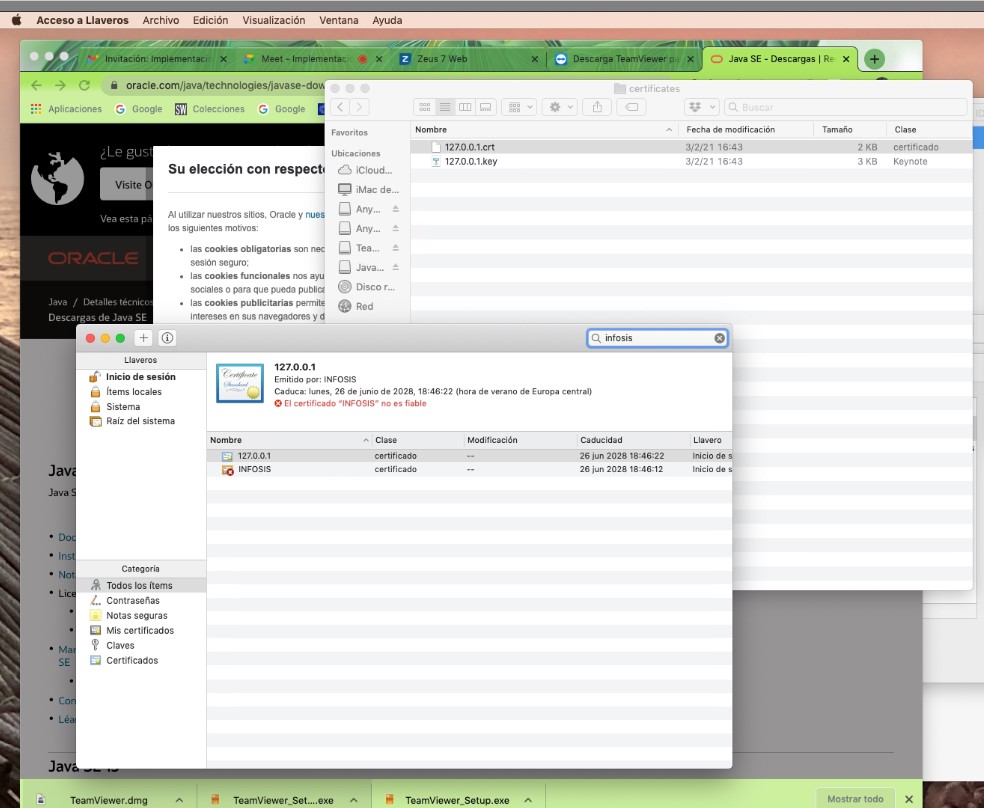Click the add item plus button in Keychain
Viewport: 984px width, 808px height.
point(143,338)
